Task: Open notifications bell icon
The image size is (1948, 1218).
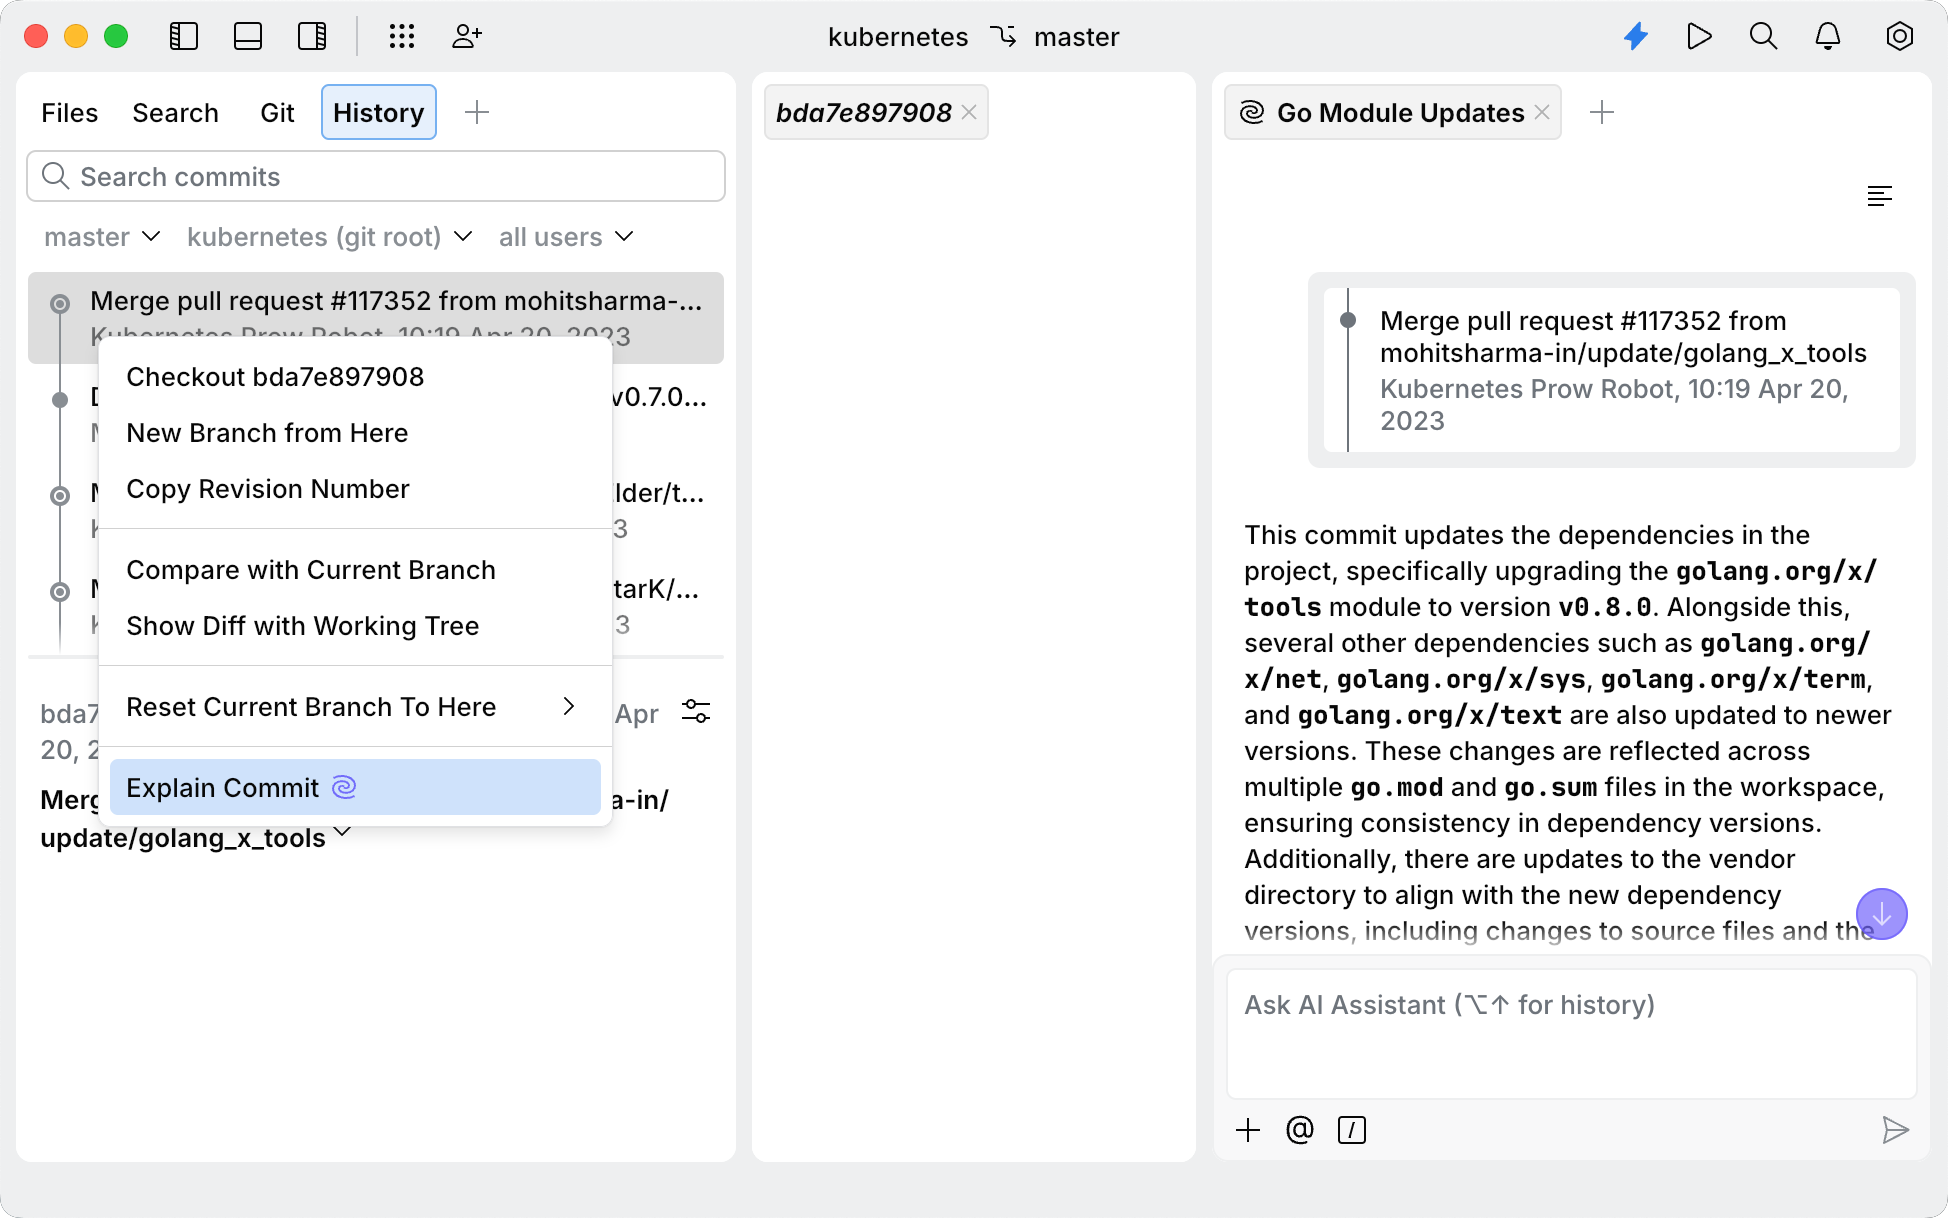Action: [x=1828, y=37]
